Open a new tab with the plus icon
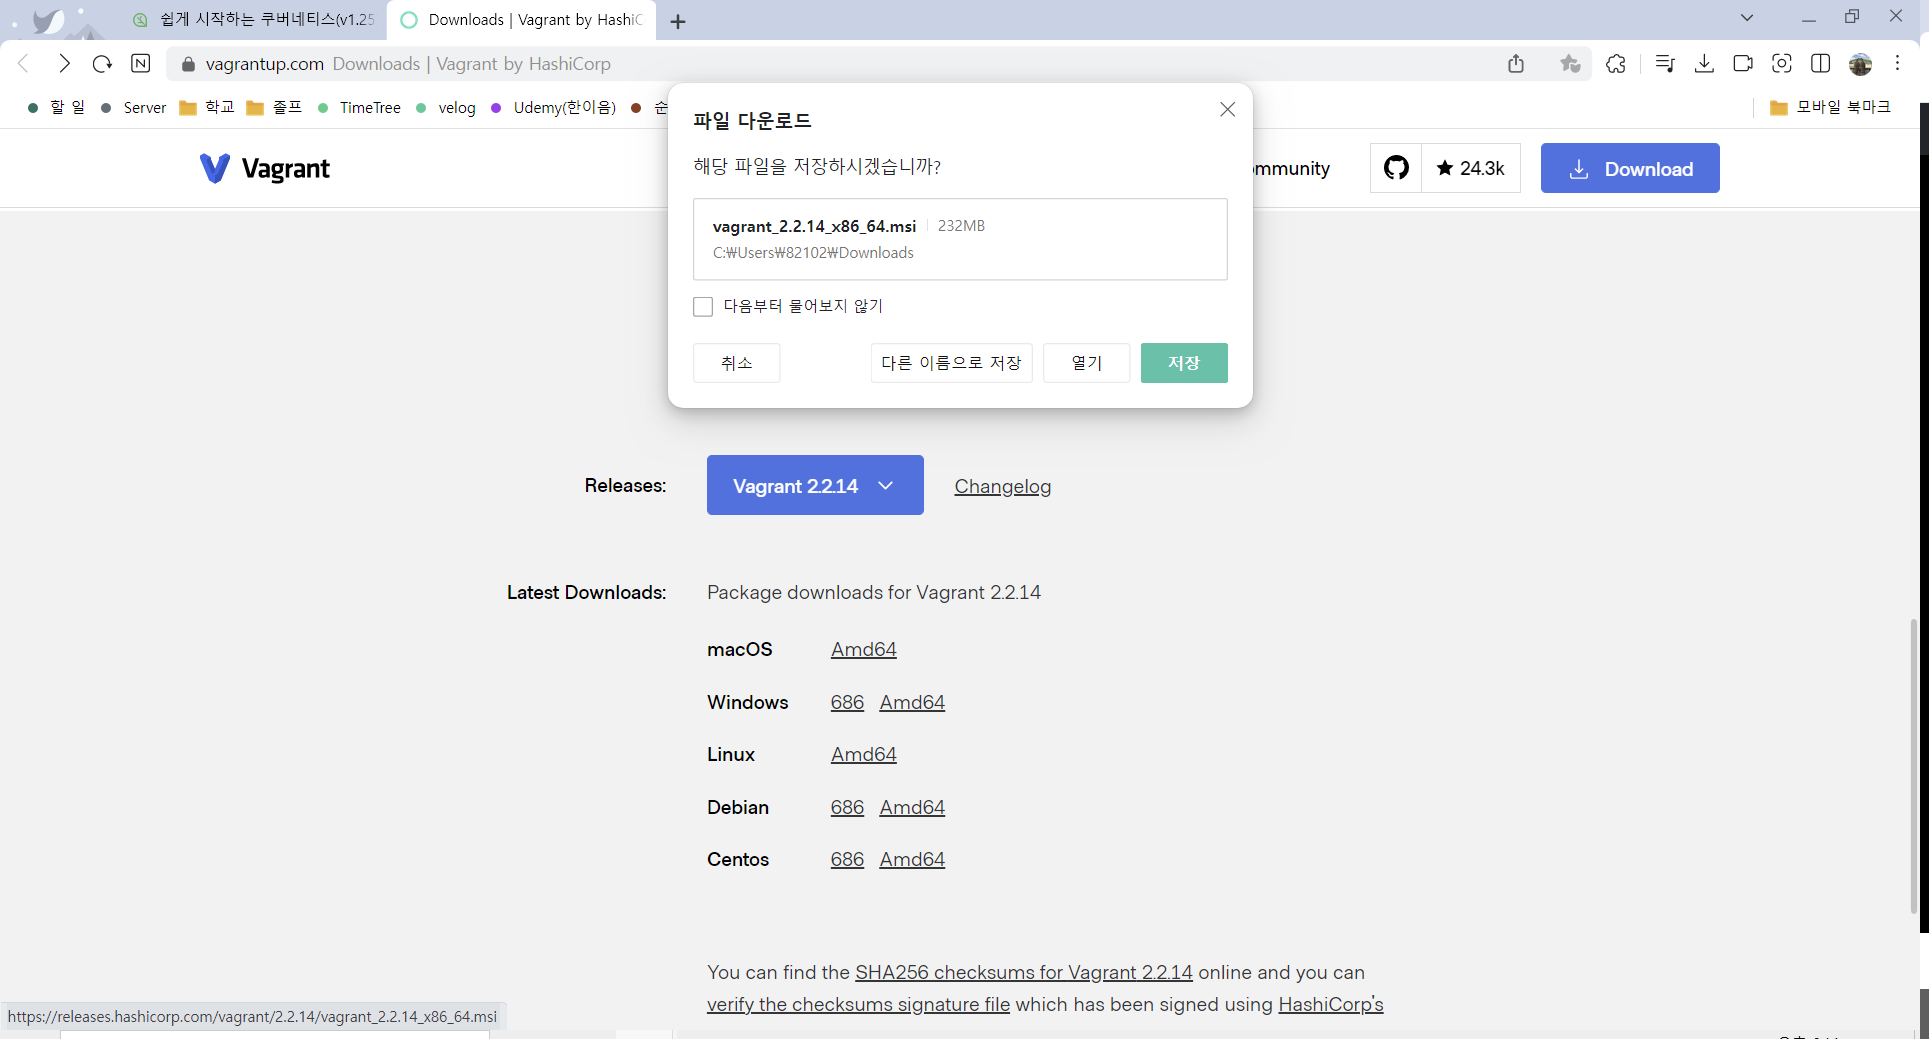The image size is (1929, 1039). [678, 21]
